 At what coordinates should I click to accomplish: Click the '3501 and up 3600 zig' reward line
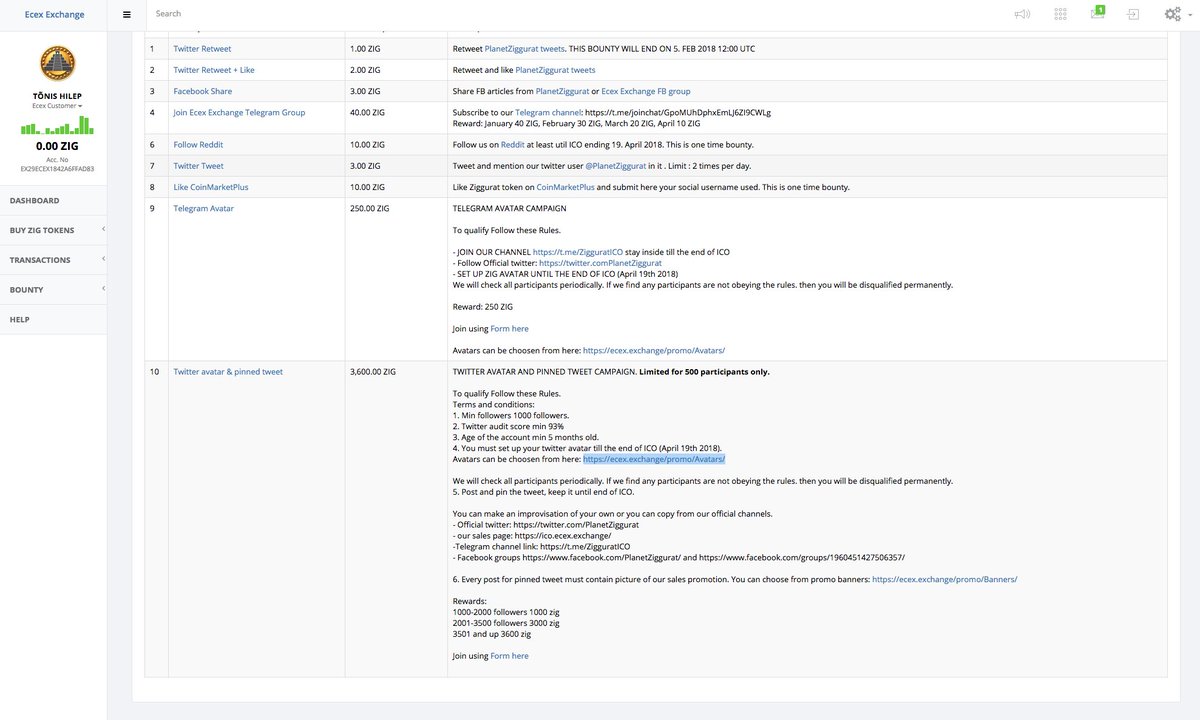click(492, 634)
